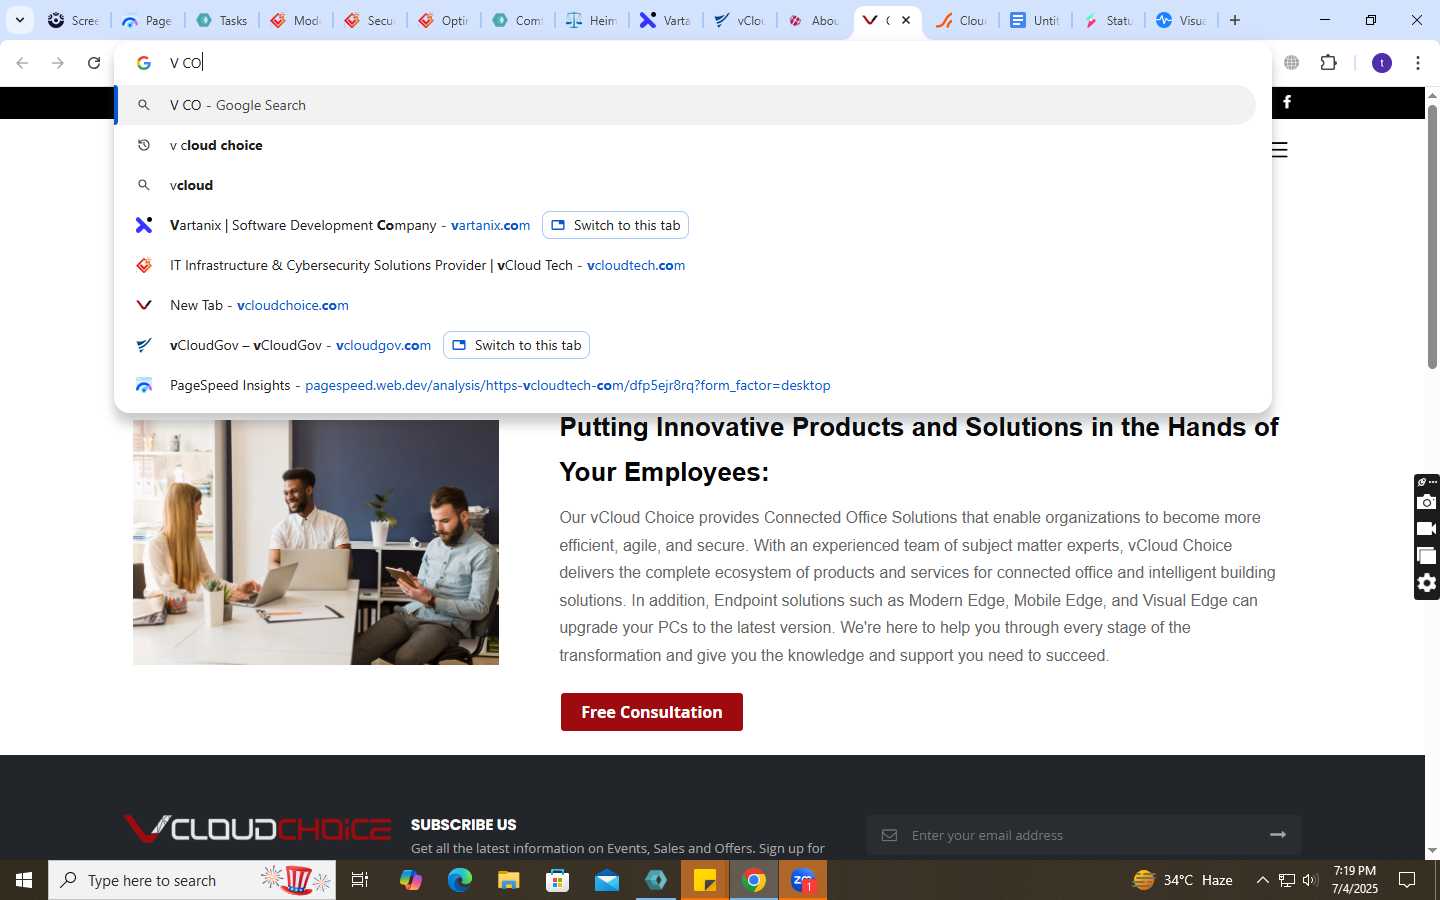Click Switch to this tab for Vartanix
The width and height of the screenshot is (1440, 900).
click(x=615, y=225)
